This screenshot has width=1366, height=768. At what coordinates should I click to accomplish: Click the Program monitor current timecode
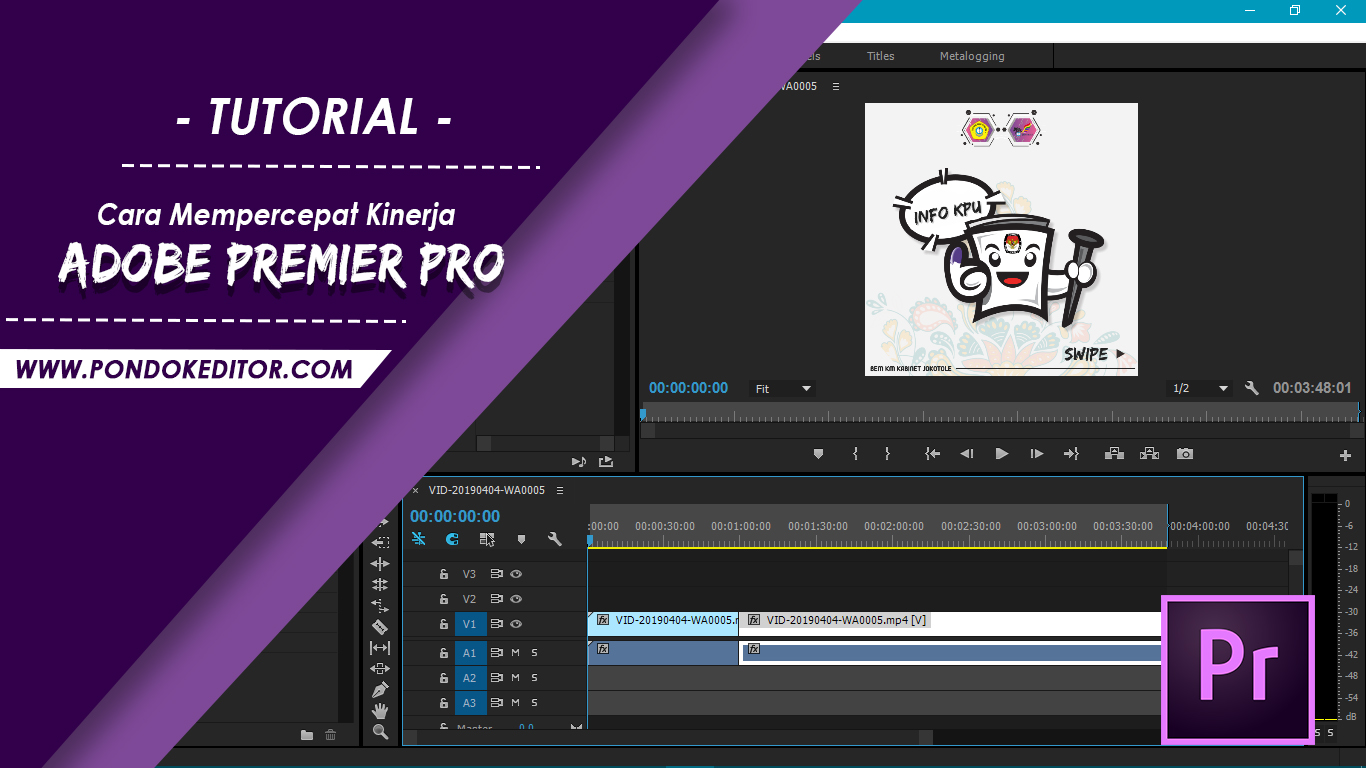pos(689,388)
